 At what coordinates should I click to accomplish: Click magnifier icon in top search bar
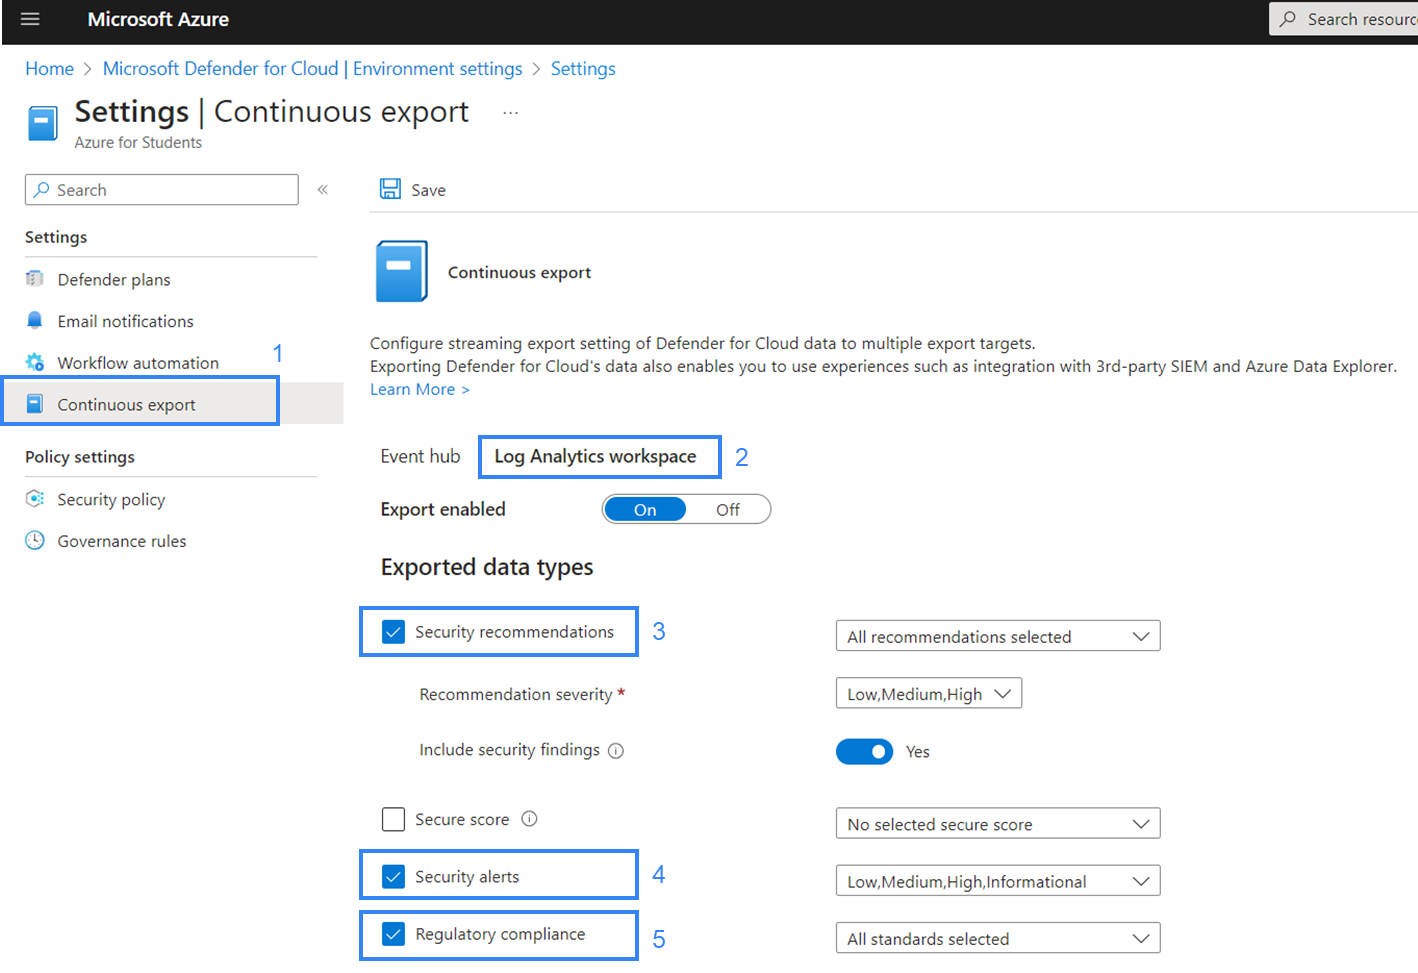point(1288,19)
